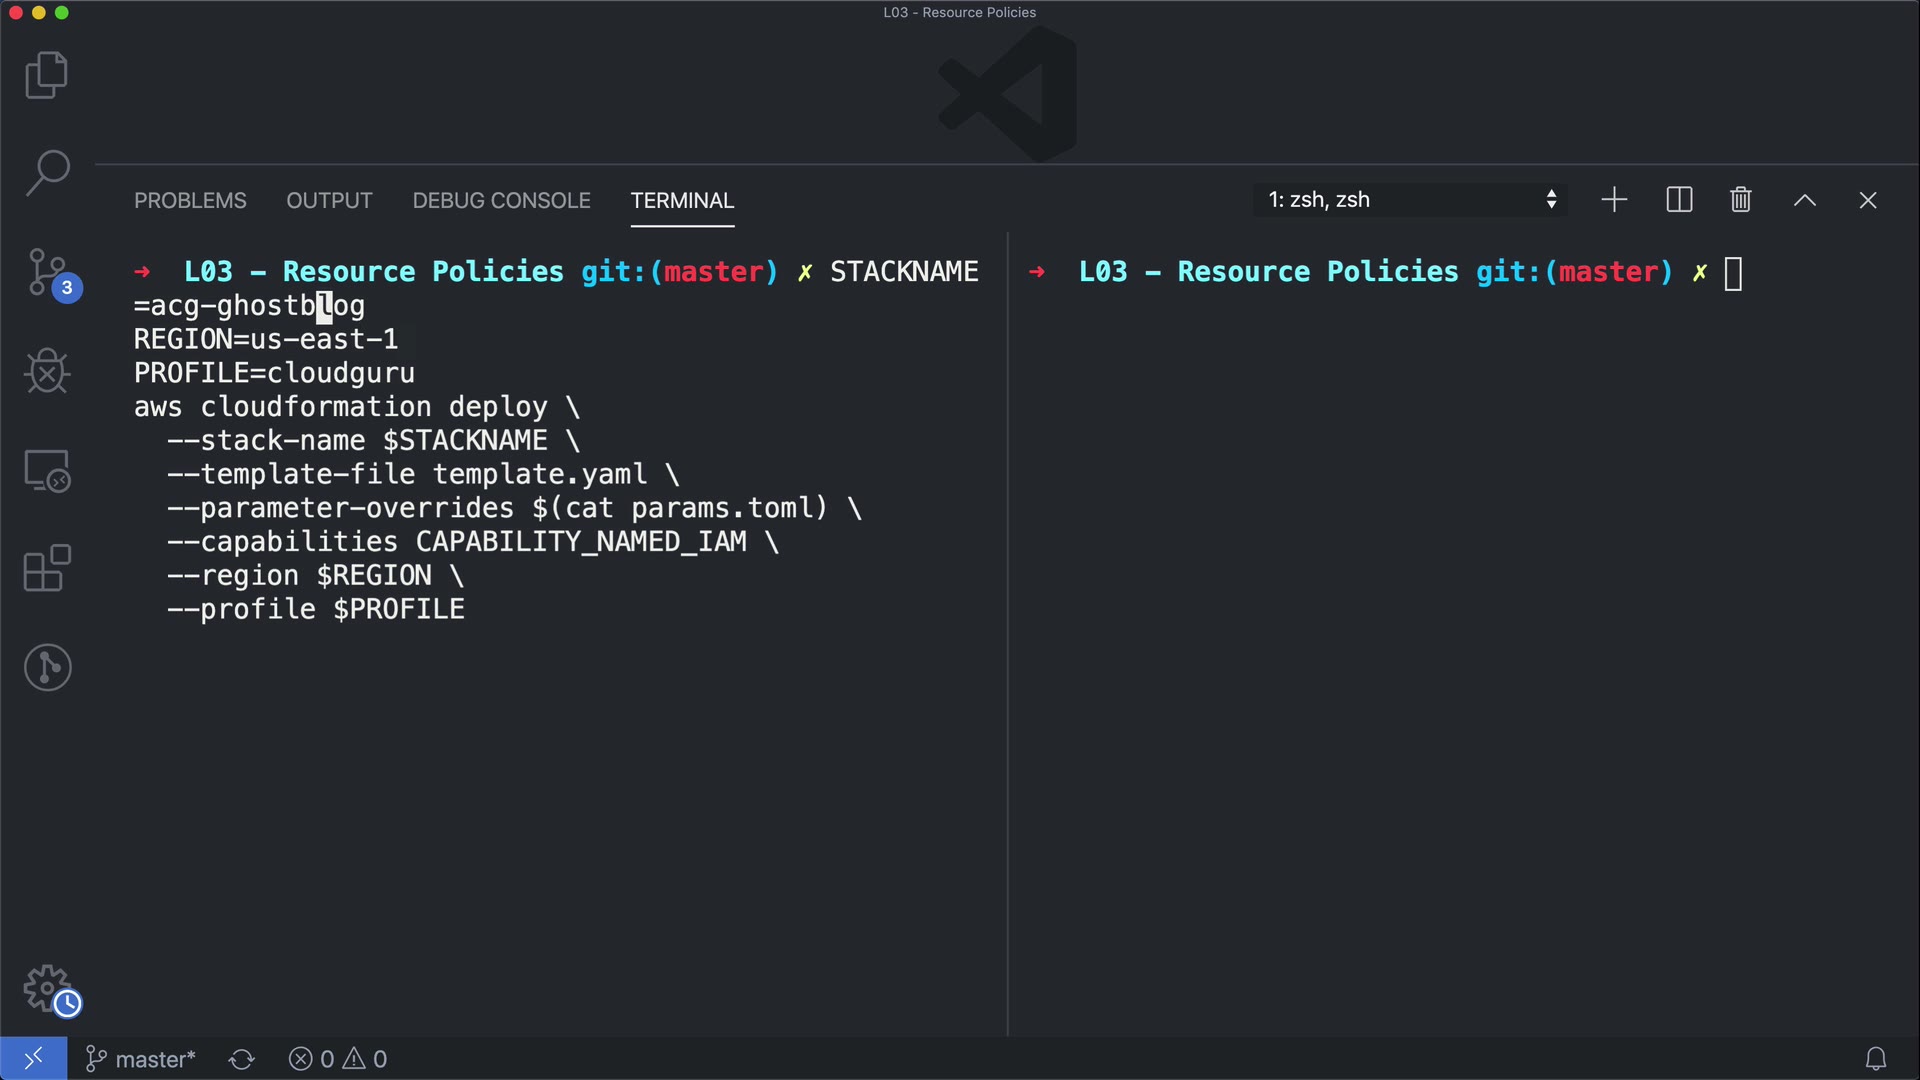Synchronize changes via status bar sync icon
Viewport: 1920px width, 1080px height.
point(241,1059)
